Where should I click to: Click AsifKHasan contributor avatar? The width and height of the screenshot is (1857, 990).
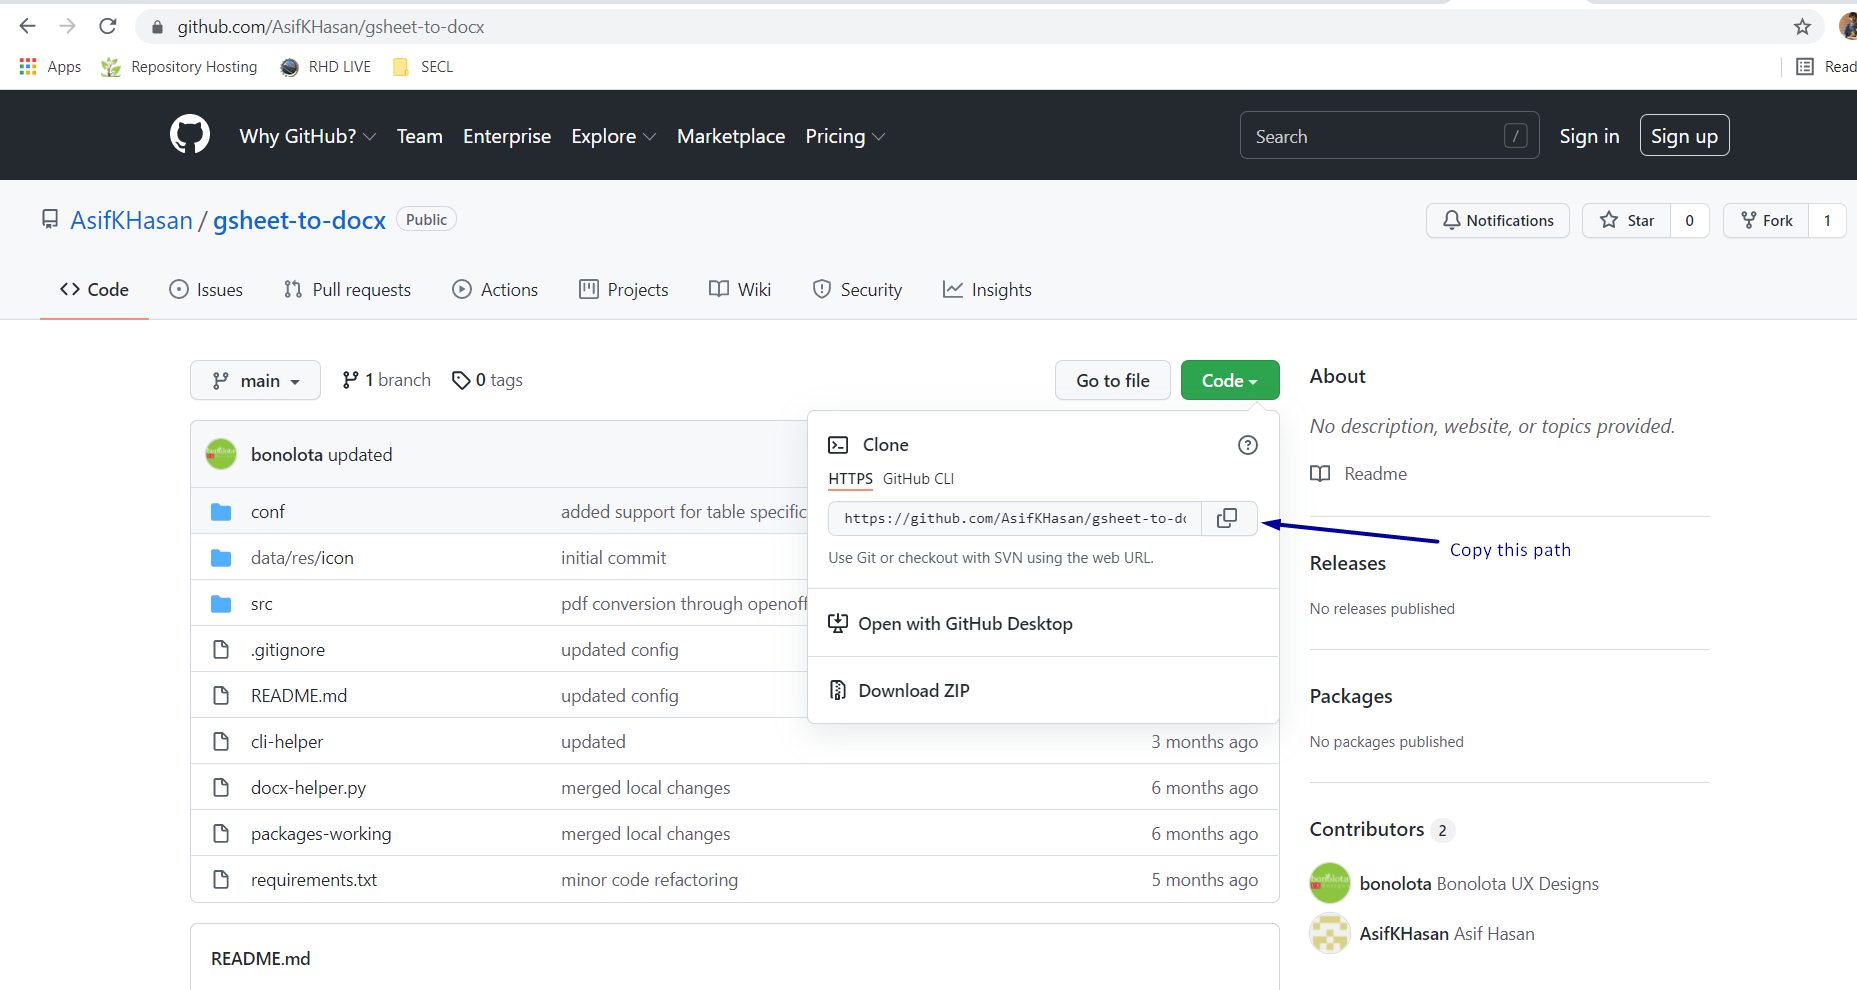point(1330,933)
